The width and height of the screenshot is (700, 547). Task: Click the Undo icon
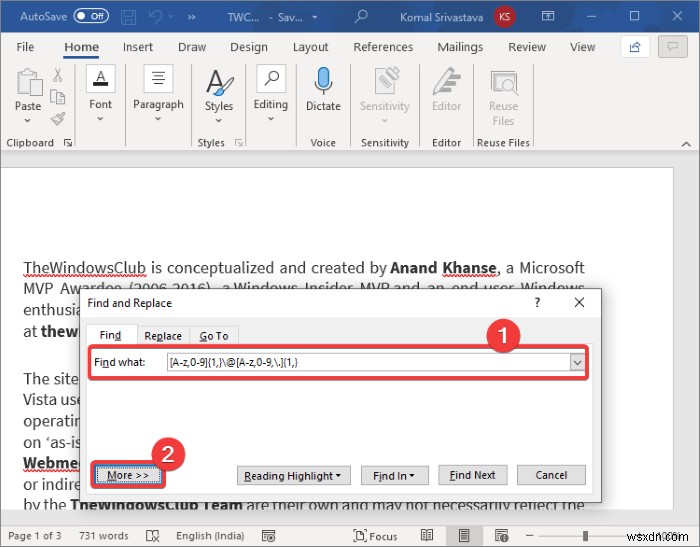(156, 17)
